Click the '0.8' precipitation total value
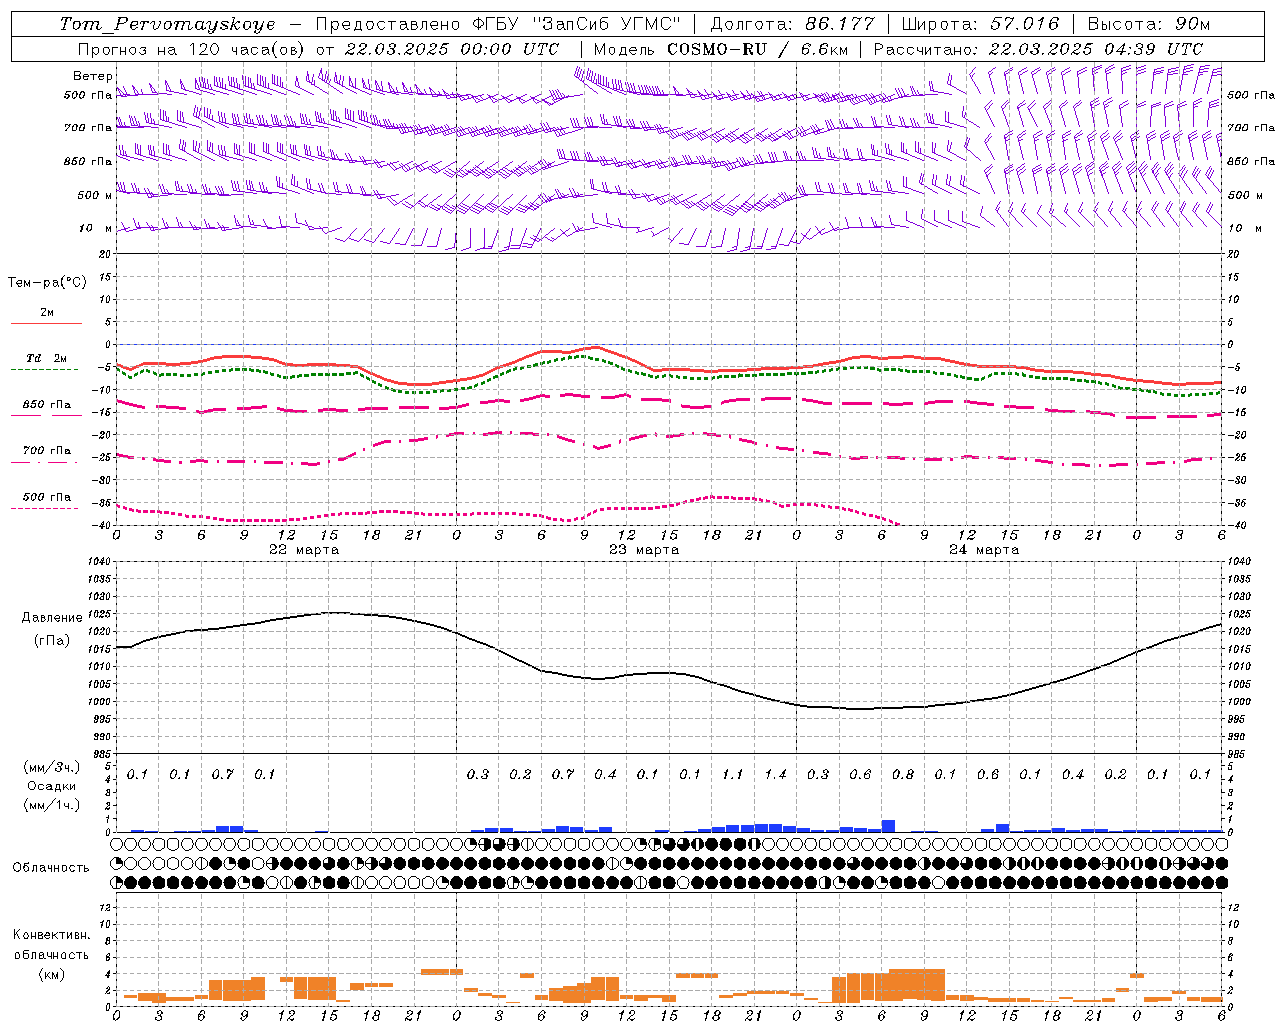The image size is (1280, 1024). (x=903, y=774)
